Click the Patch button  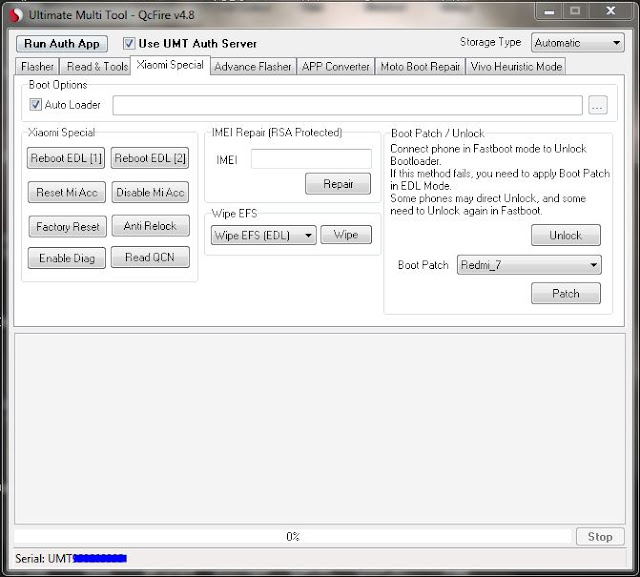click(566, 293)
